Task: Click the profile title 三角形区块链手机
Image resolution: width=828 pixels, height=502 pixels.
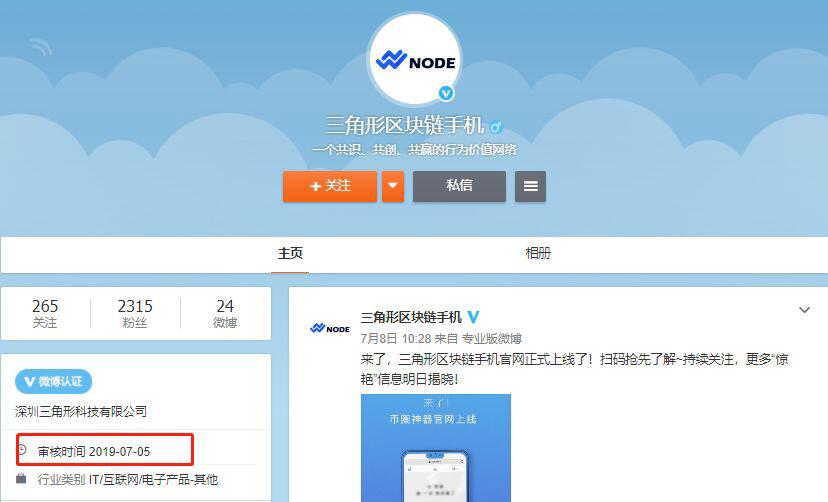Action: 404,126
